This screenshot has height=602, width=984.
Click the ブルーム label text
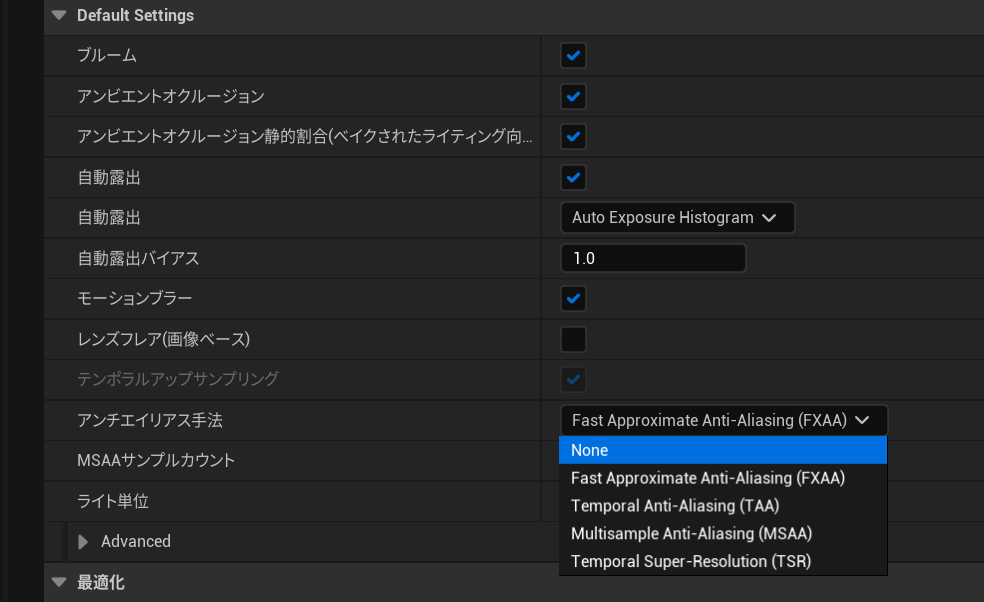tap(107, 56)
